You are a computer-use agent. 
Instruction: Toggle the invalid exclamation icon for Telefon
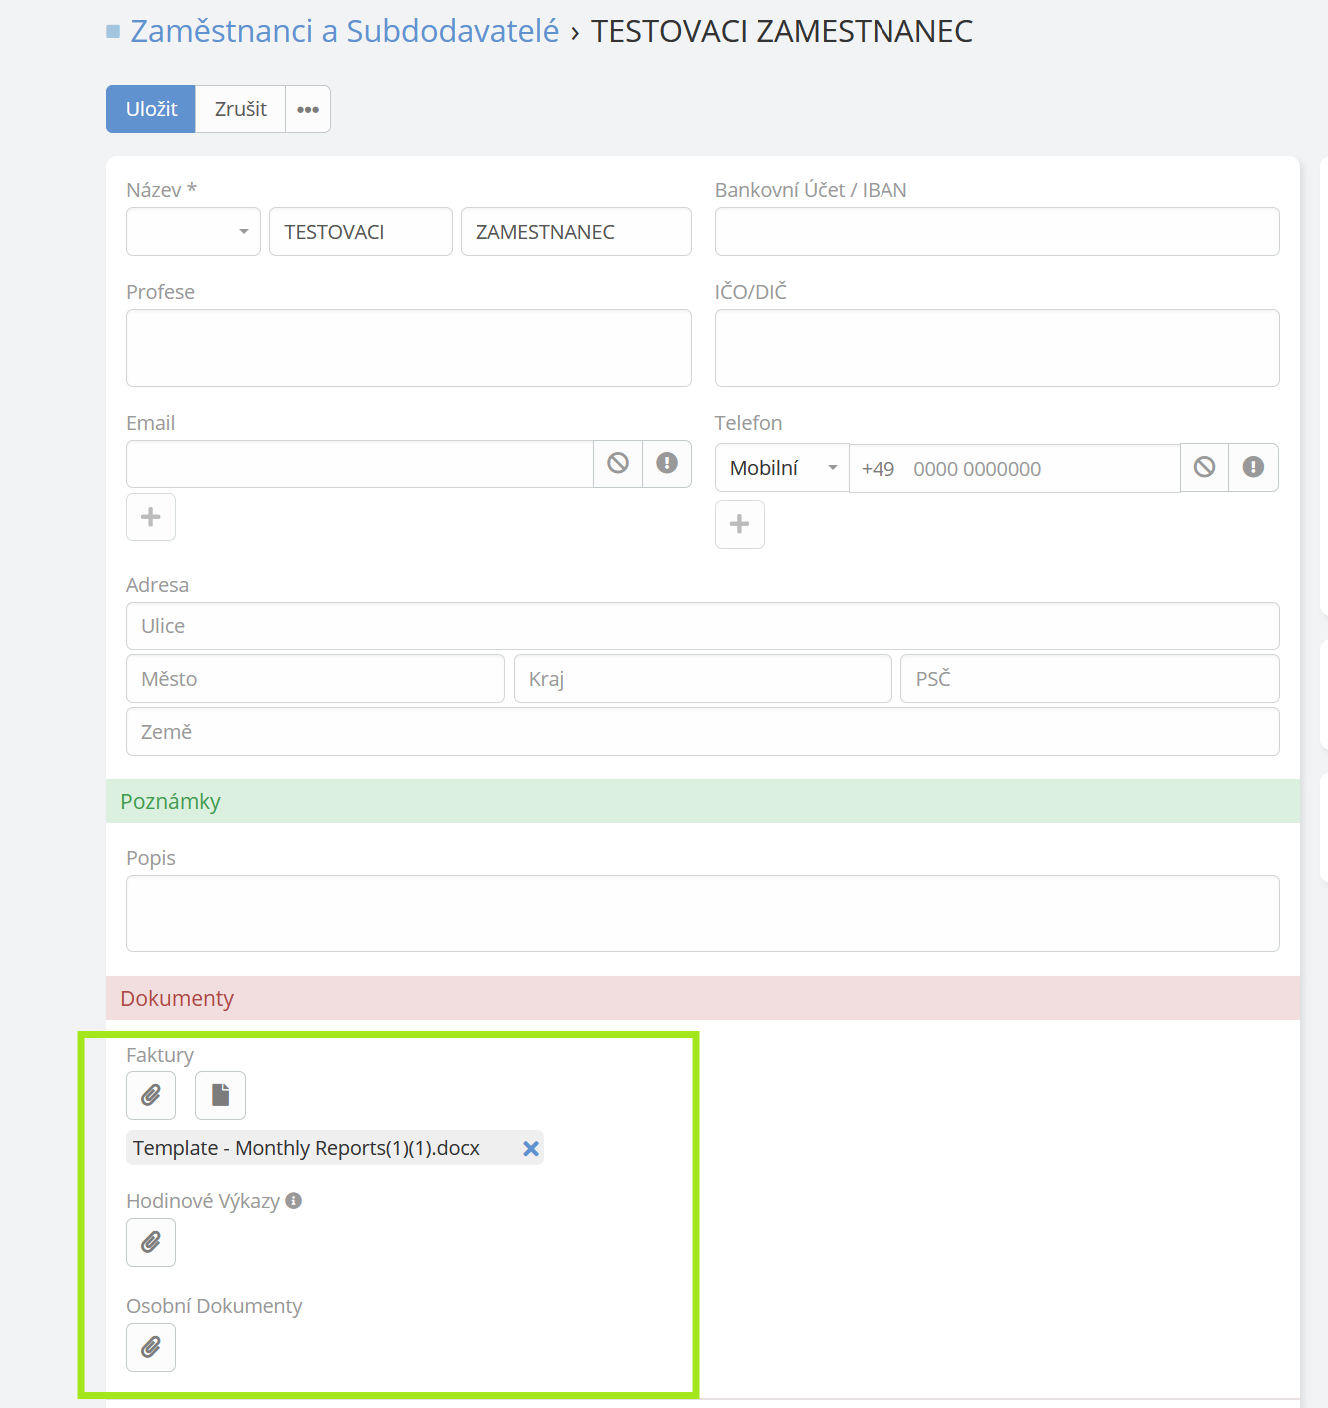click(1253, 467)
